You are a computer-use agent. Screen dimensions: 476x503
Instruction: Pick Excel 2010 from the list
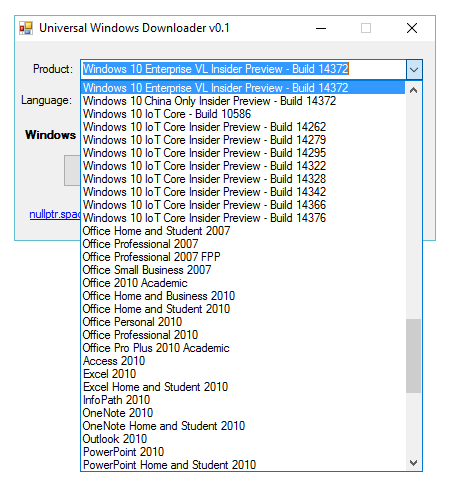tap(243, 374)
